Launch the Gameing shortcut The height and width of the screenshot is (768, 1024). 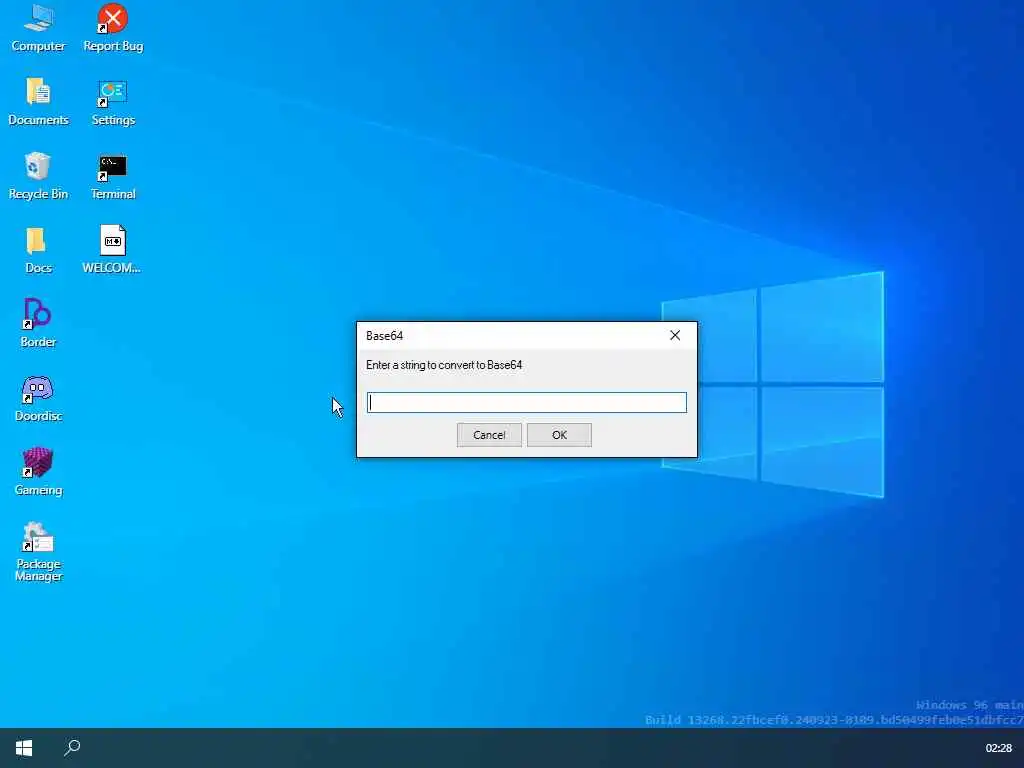pyautogui.click(x=39, y=472)
